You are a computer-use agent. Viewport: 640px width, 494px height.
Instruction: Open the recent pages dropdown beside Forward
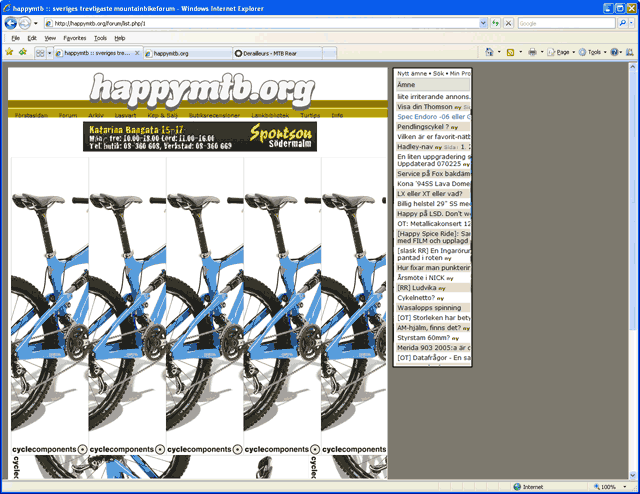tap(36, 23)
